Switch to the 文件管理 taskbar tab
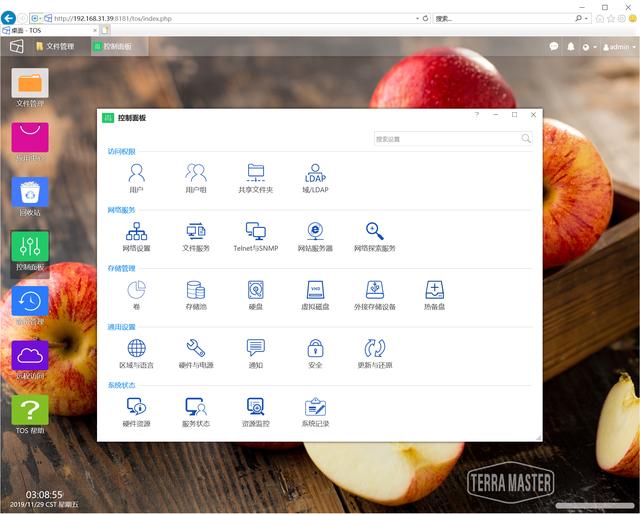640x514 pixels. point(56,46)
